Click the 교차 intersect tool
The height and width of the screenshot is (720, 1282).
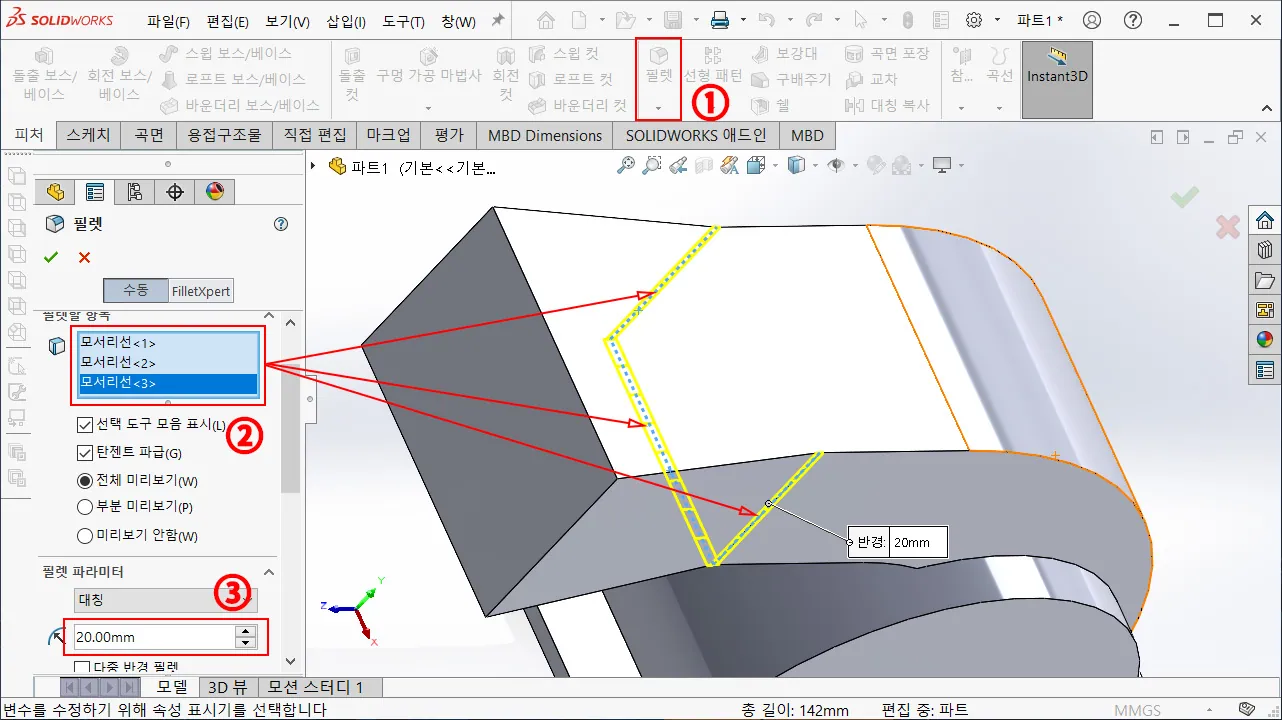(x=871, y=79)
